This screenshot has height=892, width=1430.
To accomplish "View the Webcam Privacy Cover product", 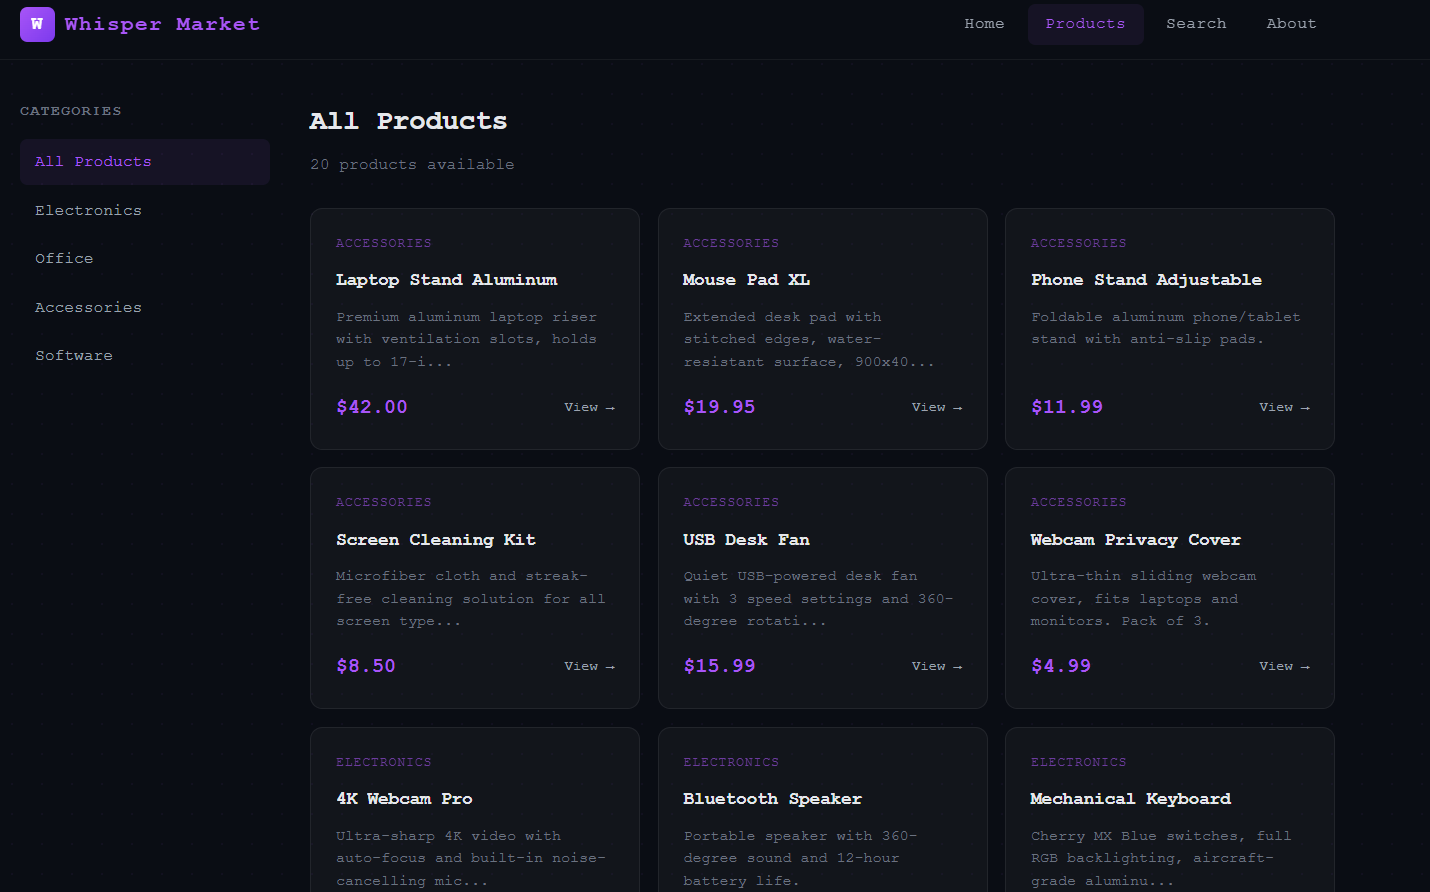I will pos(1284,666).
